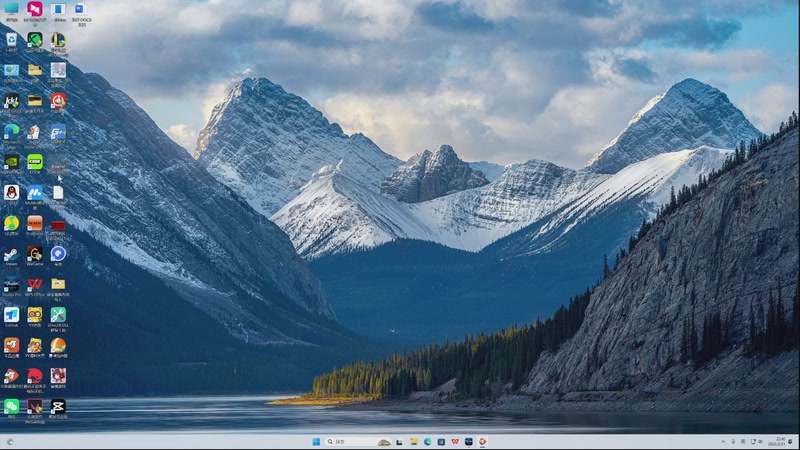Open the CapCut (Jianying) desktop shortcut
800x450 pixels.
[x=58, y=407]
